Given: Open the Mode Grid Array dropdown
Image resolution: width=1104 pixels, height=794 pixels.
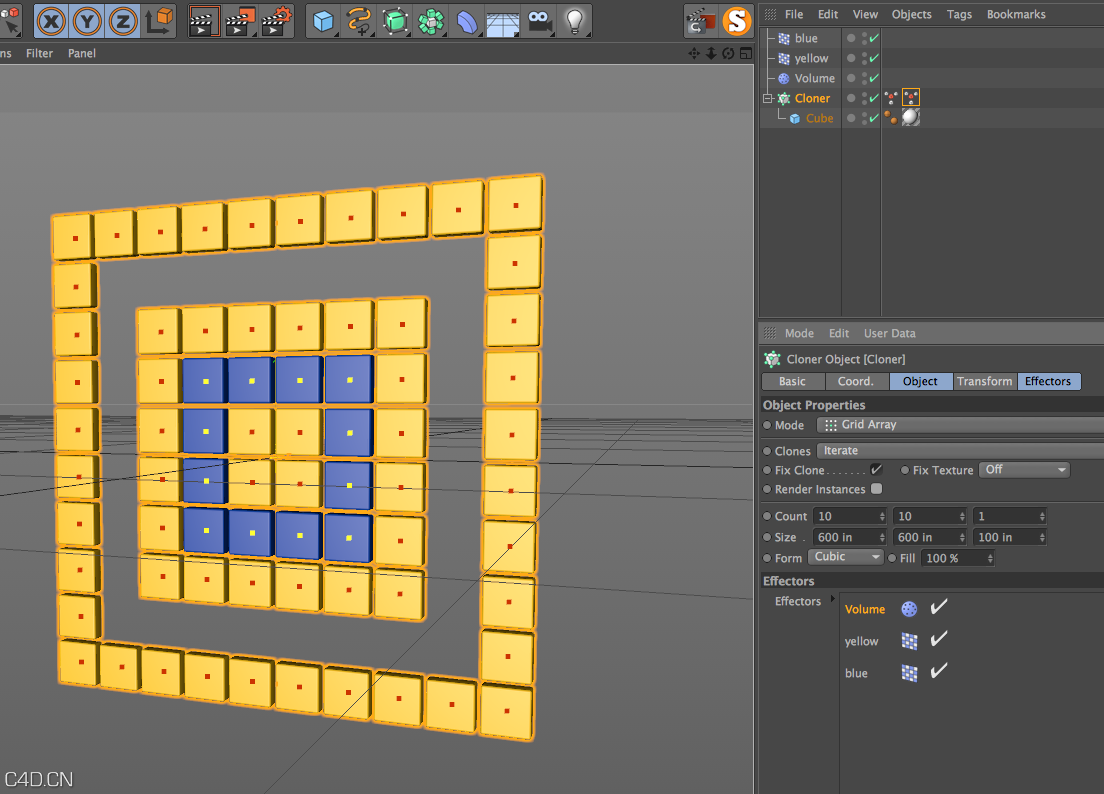Looking at the screenshot, I should (x=960, y=424).
